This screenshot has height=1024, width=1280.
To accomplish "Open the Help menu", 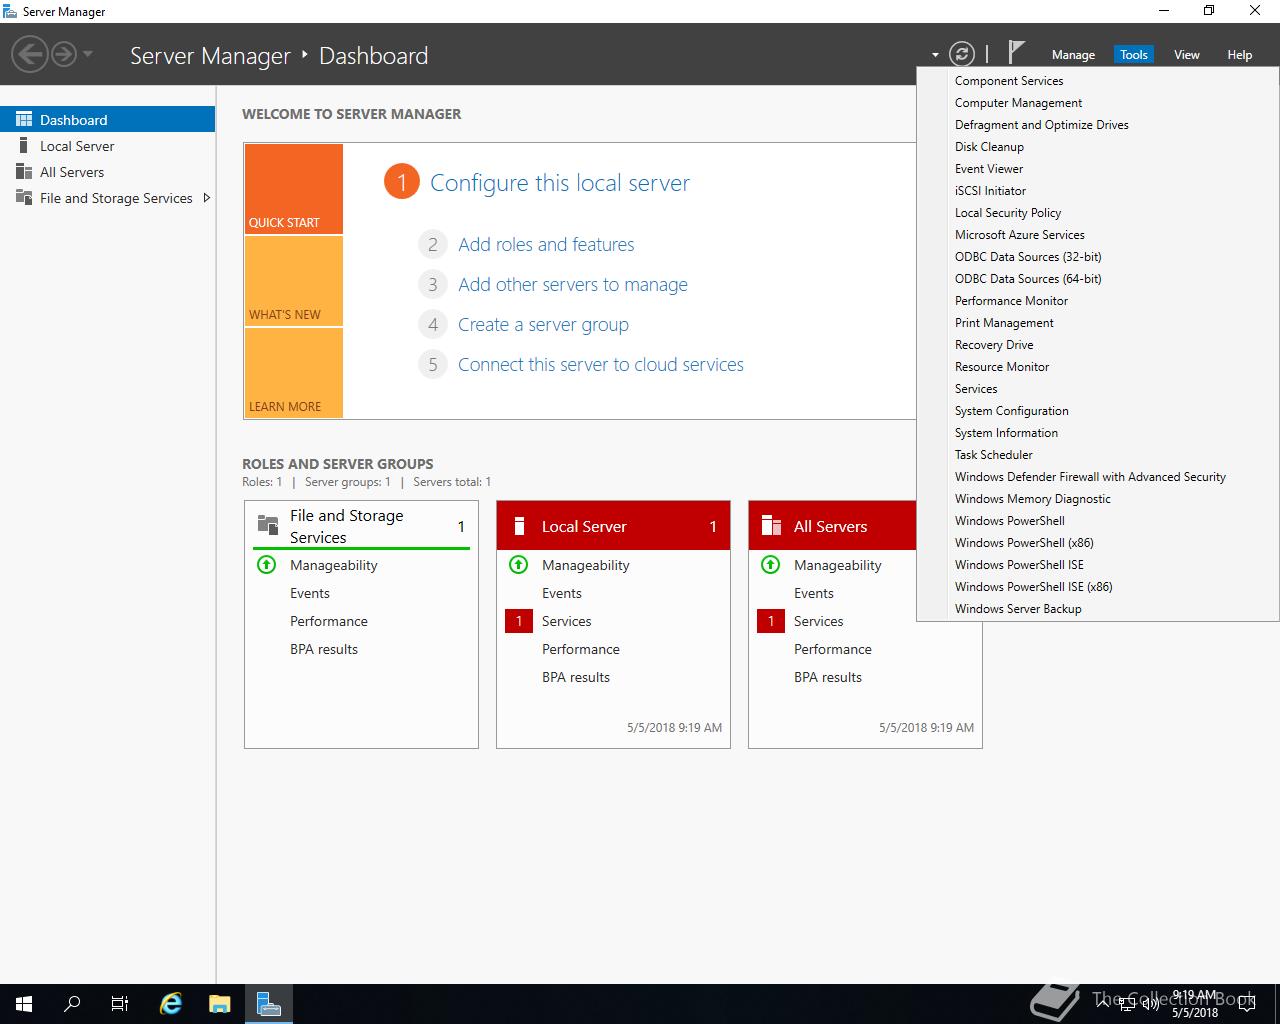I will (x=1239, y=55).
